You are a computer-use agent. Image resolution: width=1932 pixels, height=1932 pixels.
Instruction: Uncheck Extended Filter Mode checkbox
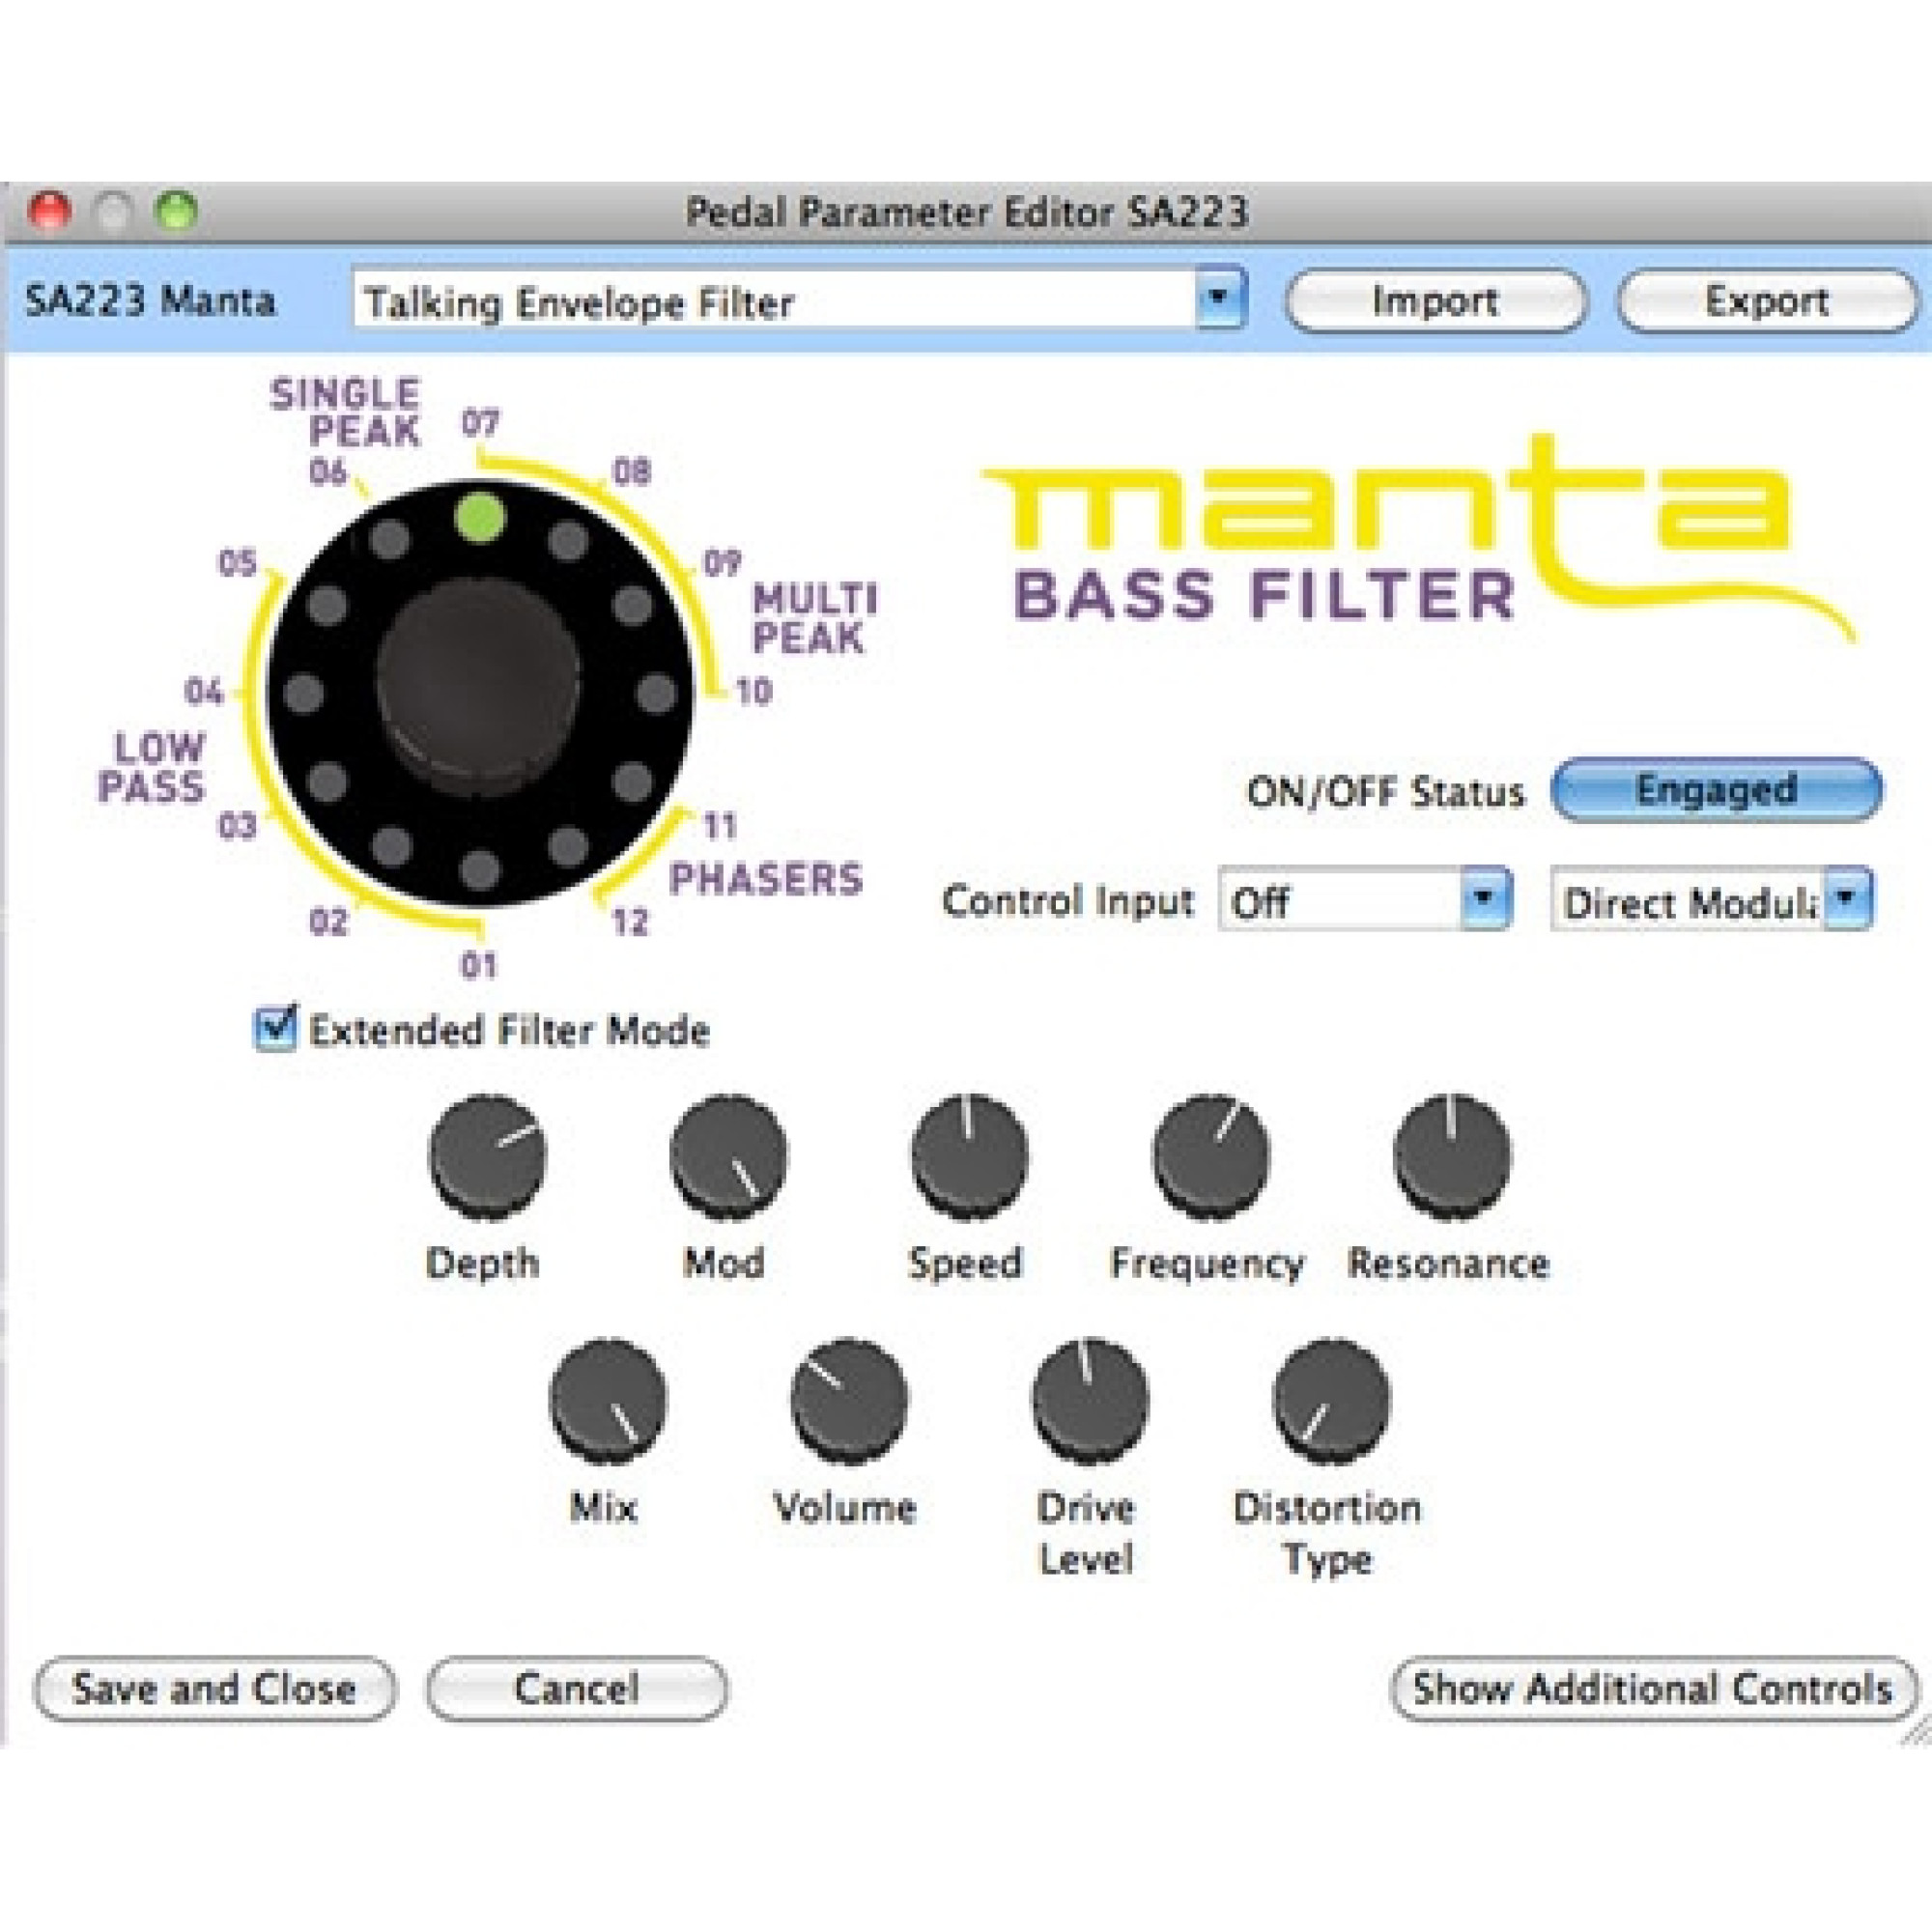pos(275,1029)
